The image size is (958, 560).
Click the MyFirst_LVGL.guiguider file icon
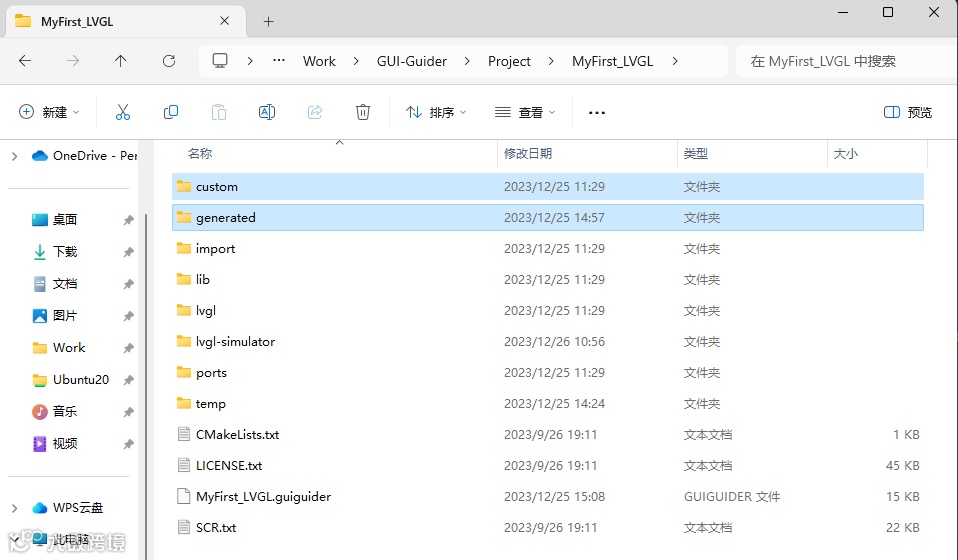(x=183, y=496)
